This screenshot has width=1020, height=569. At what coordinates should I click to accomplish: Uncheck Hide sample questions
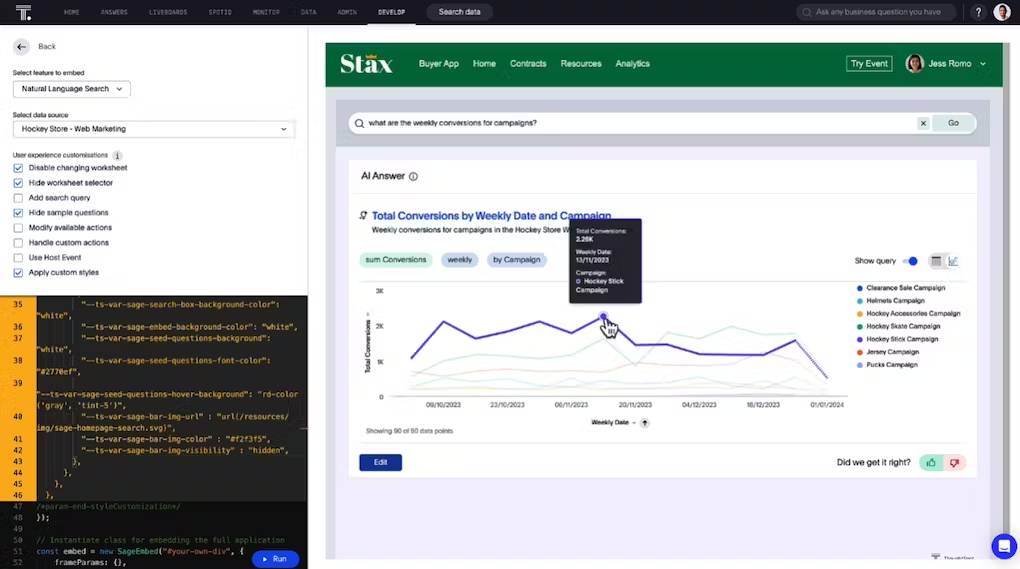[18, 213]
